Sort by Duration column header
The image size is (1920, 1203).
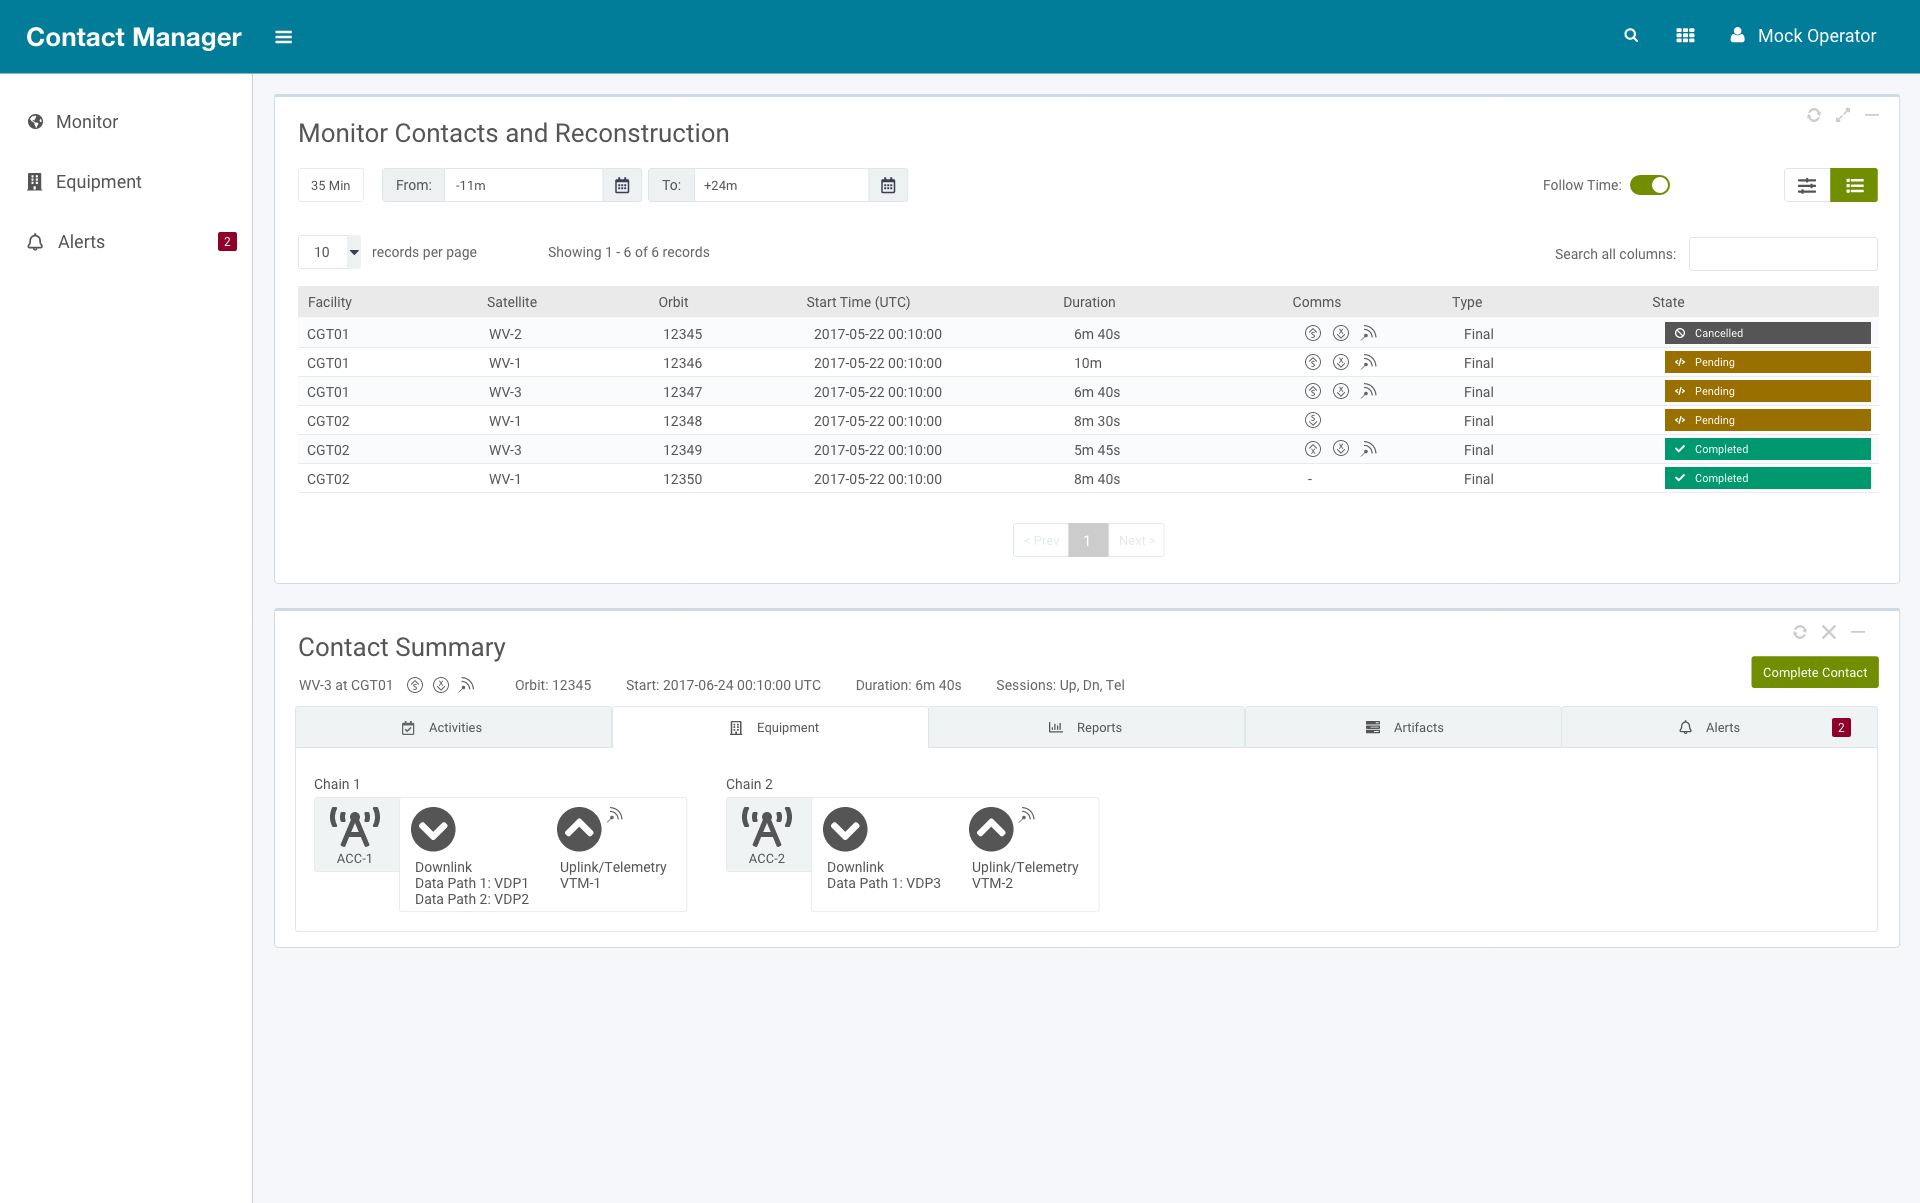pyautogui.click(x=1089, y=302)
